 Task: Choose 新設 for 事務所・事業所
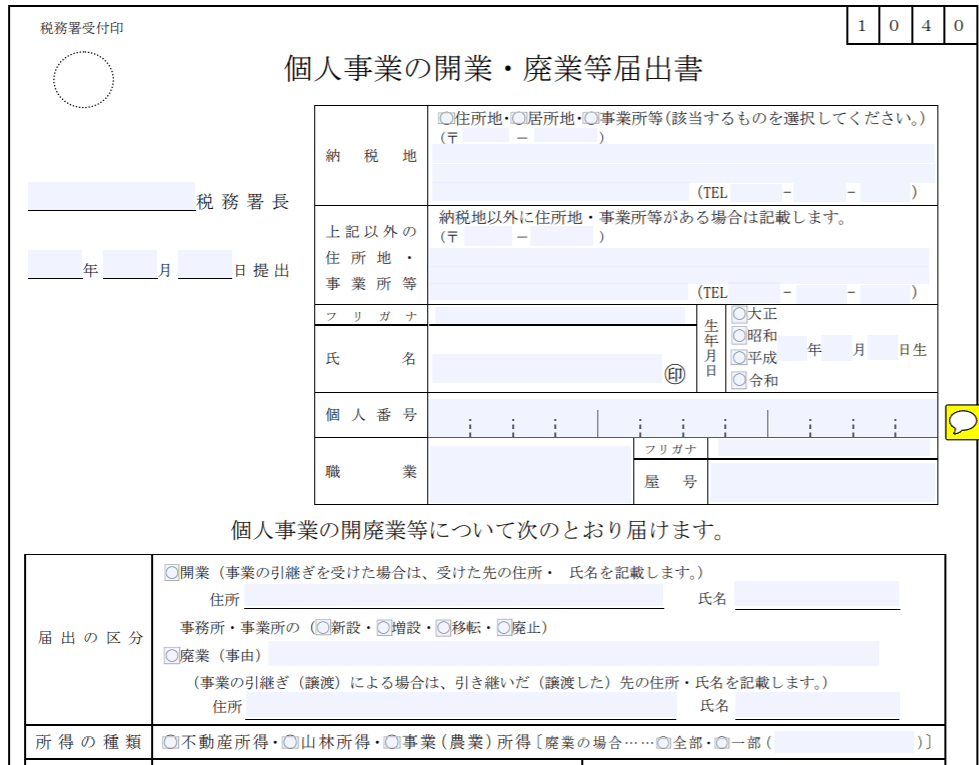pyautogui.click(x=322, y=628)
